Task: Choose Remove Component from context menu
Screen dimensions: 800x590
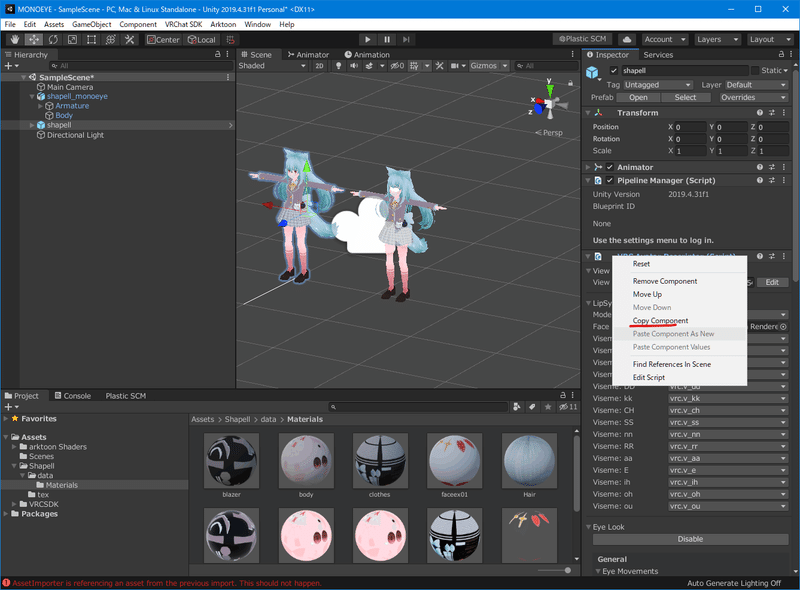Action: [679, 281]
